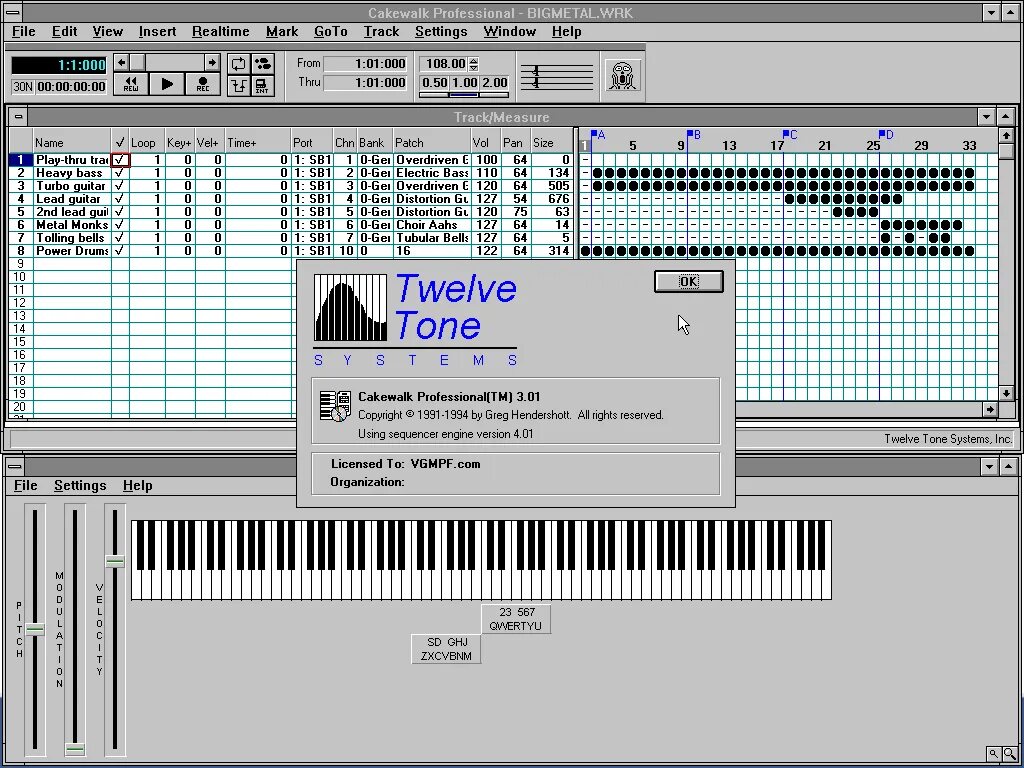
Task: Open the Track menu
Action: tap(381, 31)
